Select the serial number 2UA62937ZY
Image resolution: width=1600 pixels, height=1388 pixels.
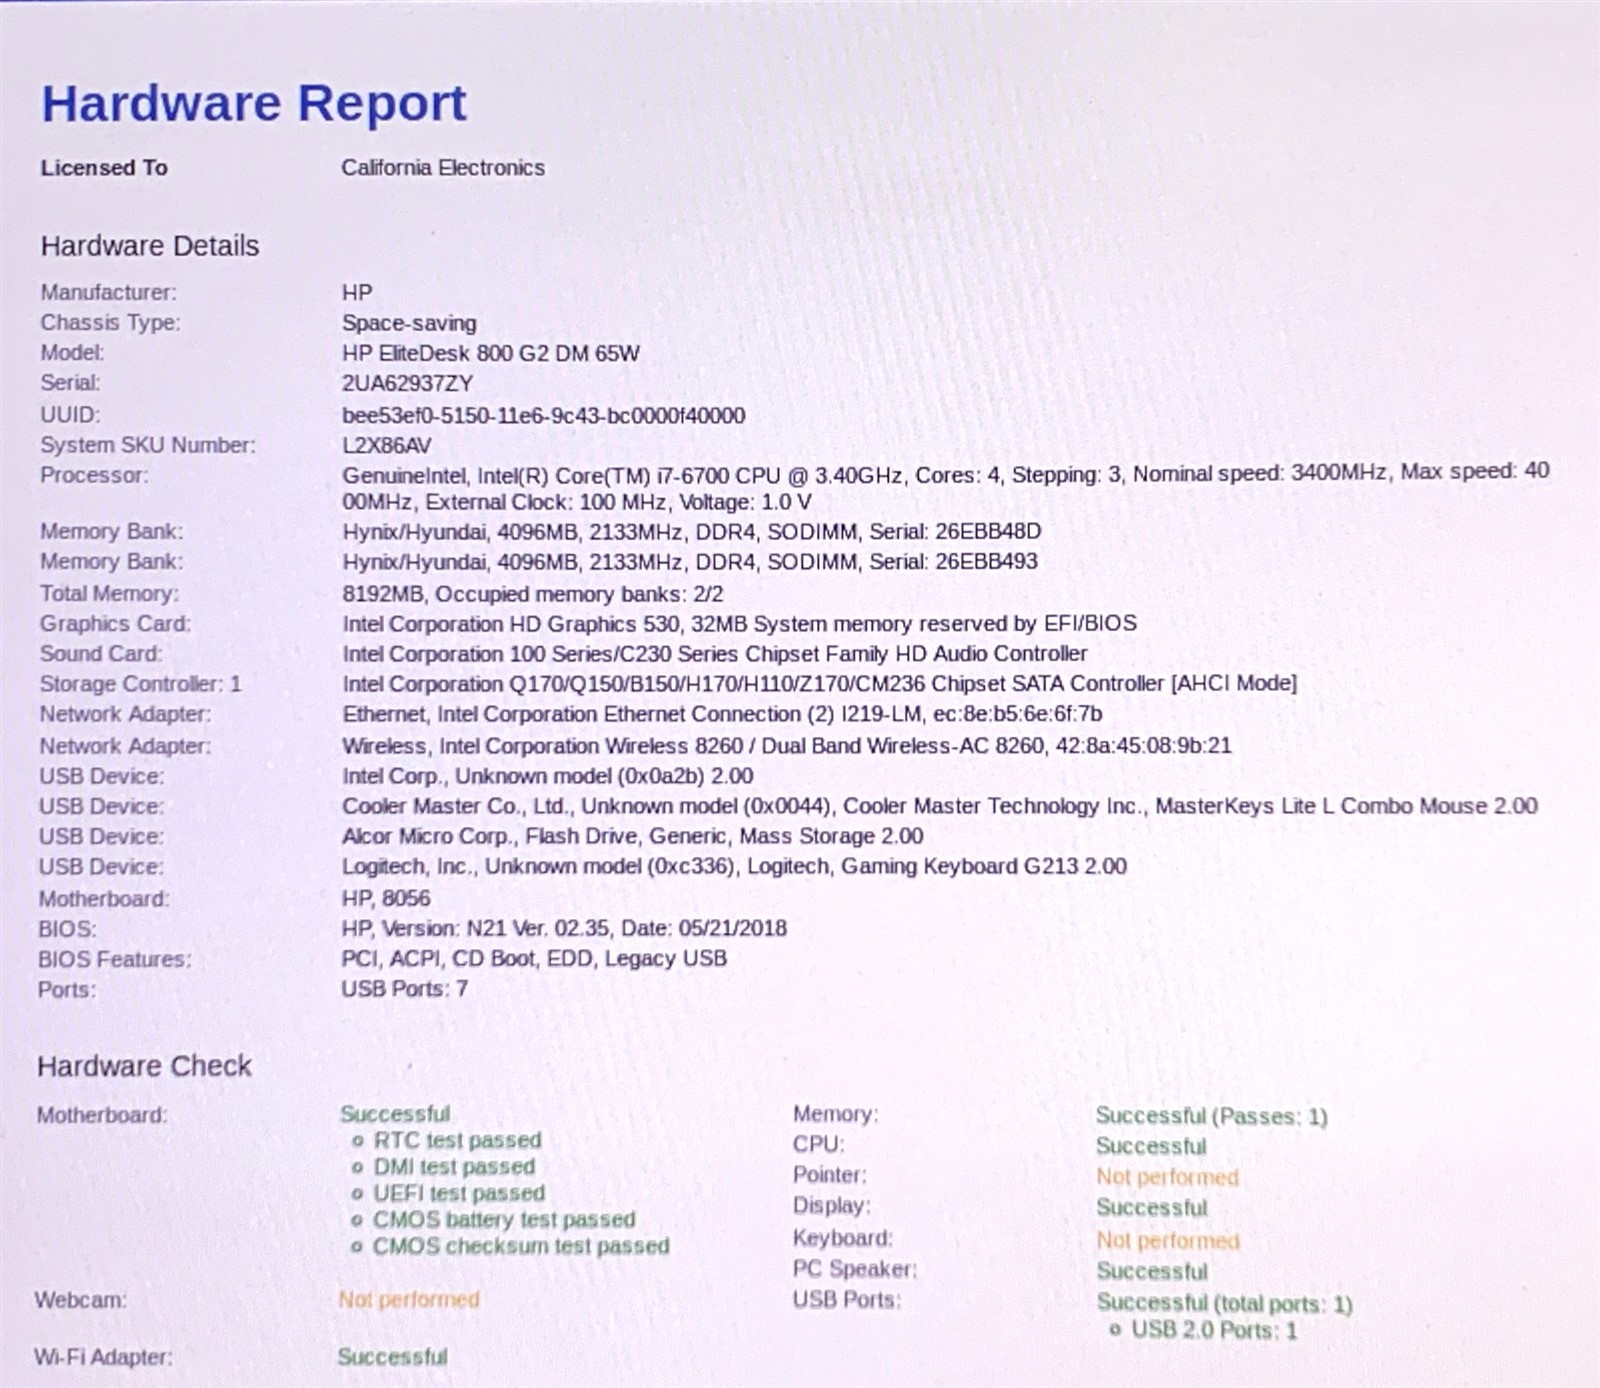408,383
